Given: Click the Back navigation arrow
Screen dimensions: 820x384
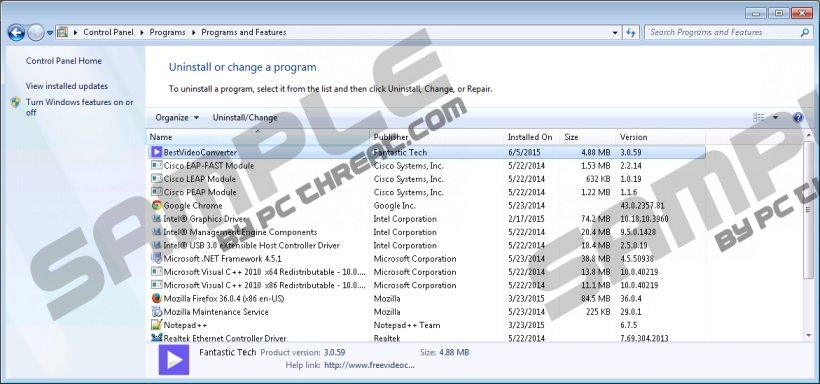Looking at the screenshot, I should click(x=16, y=33).
